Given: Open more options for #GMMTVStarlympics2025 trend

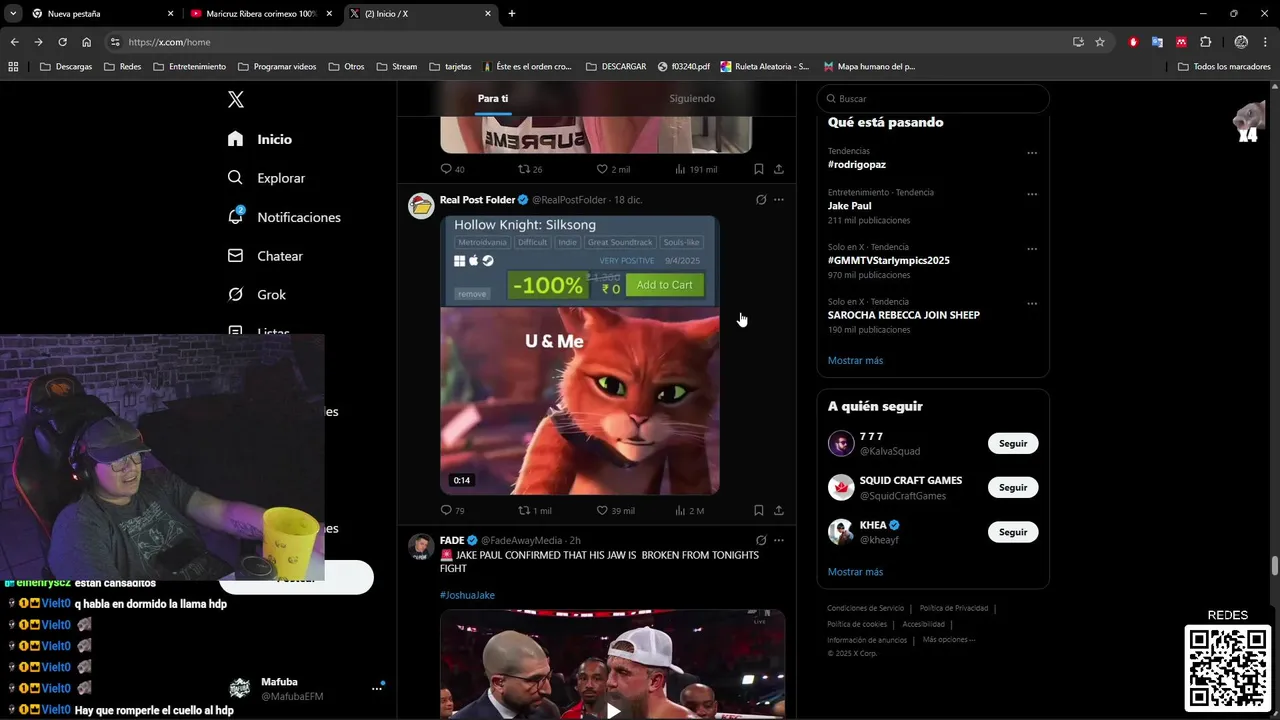Looking at the screenshot, I should 1032,249.
